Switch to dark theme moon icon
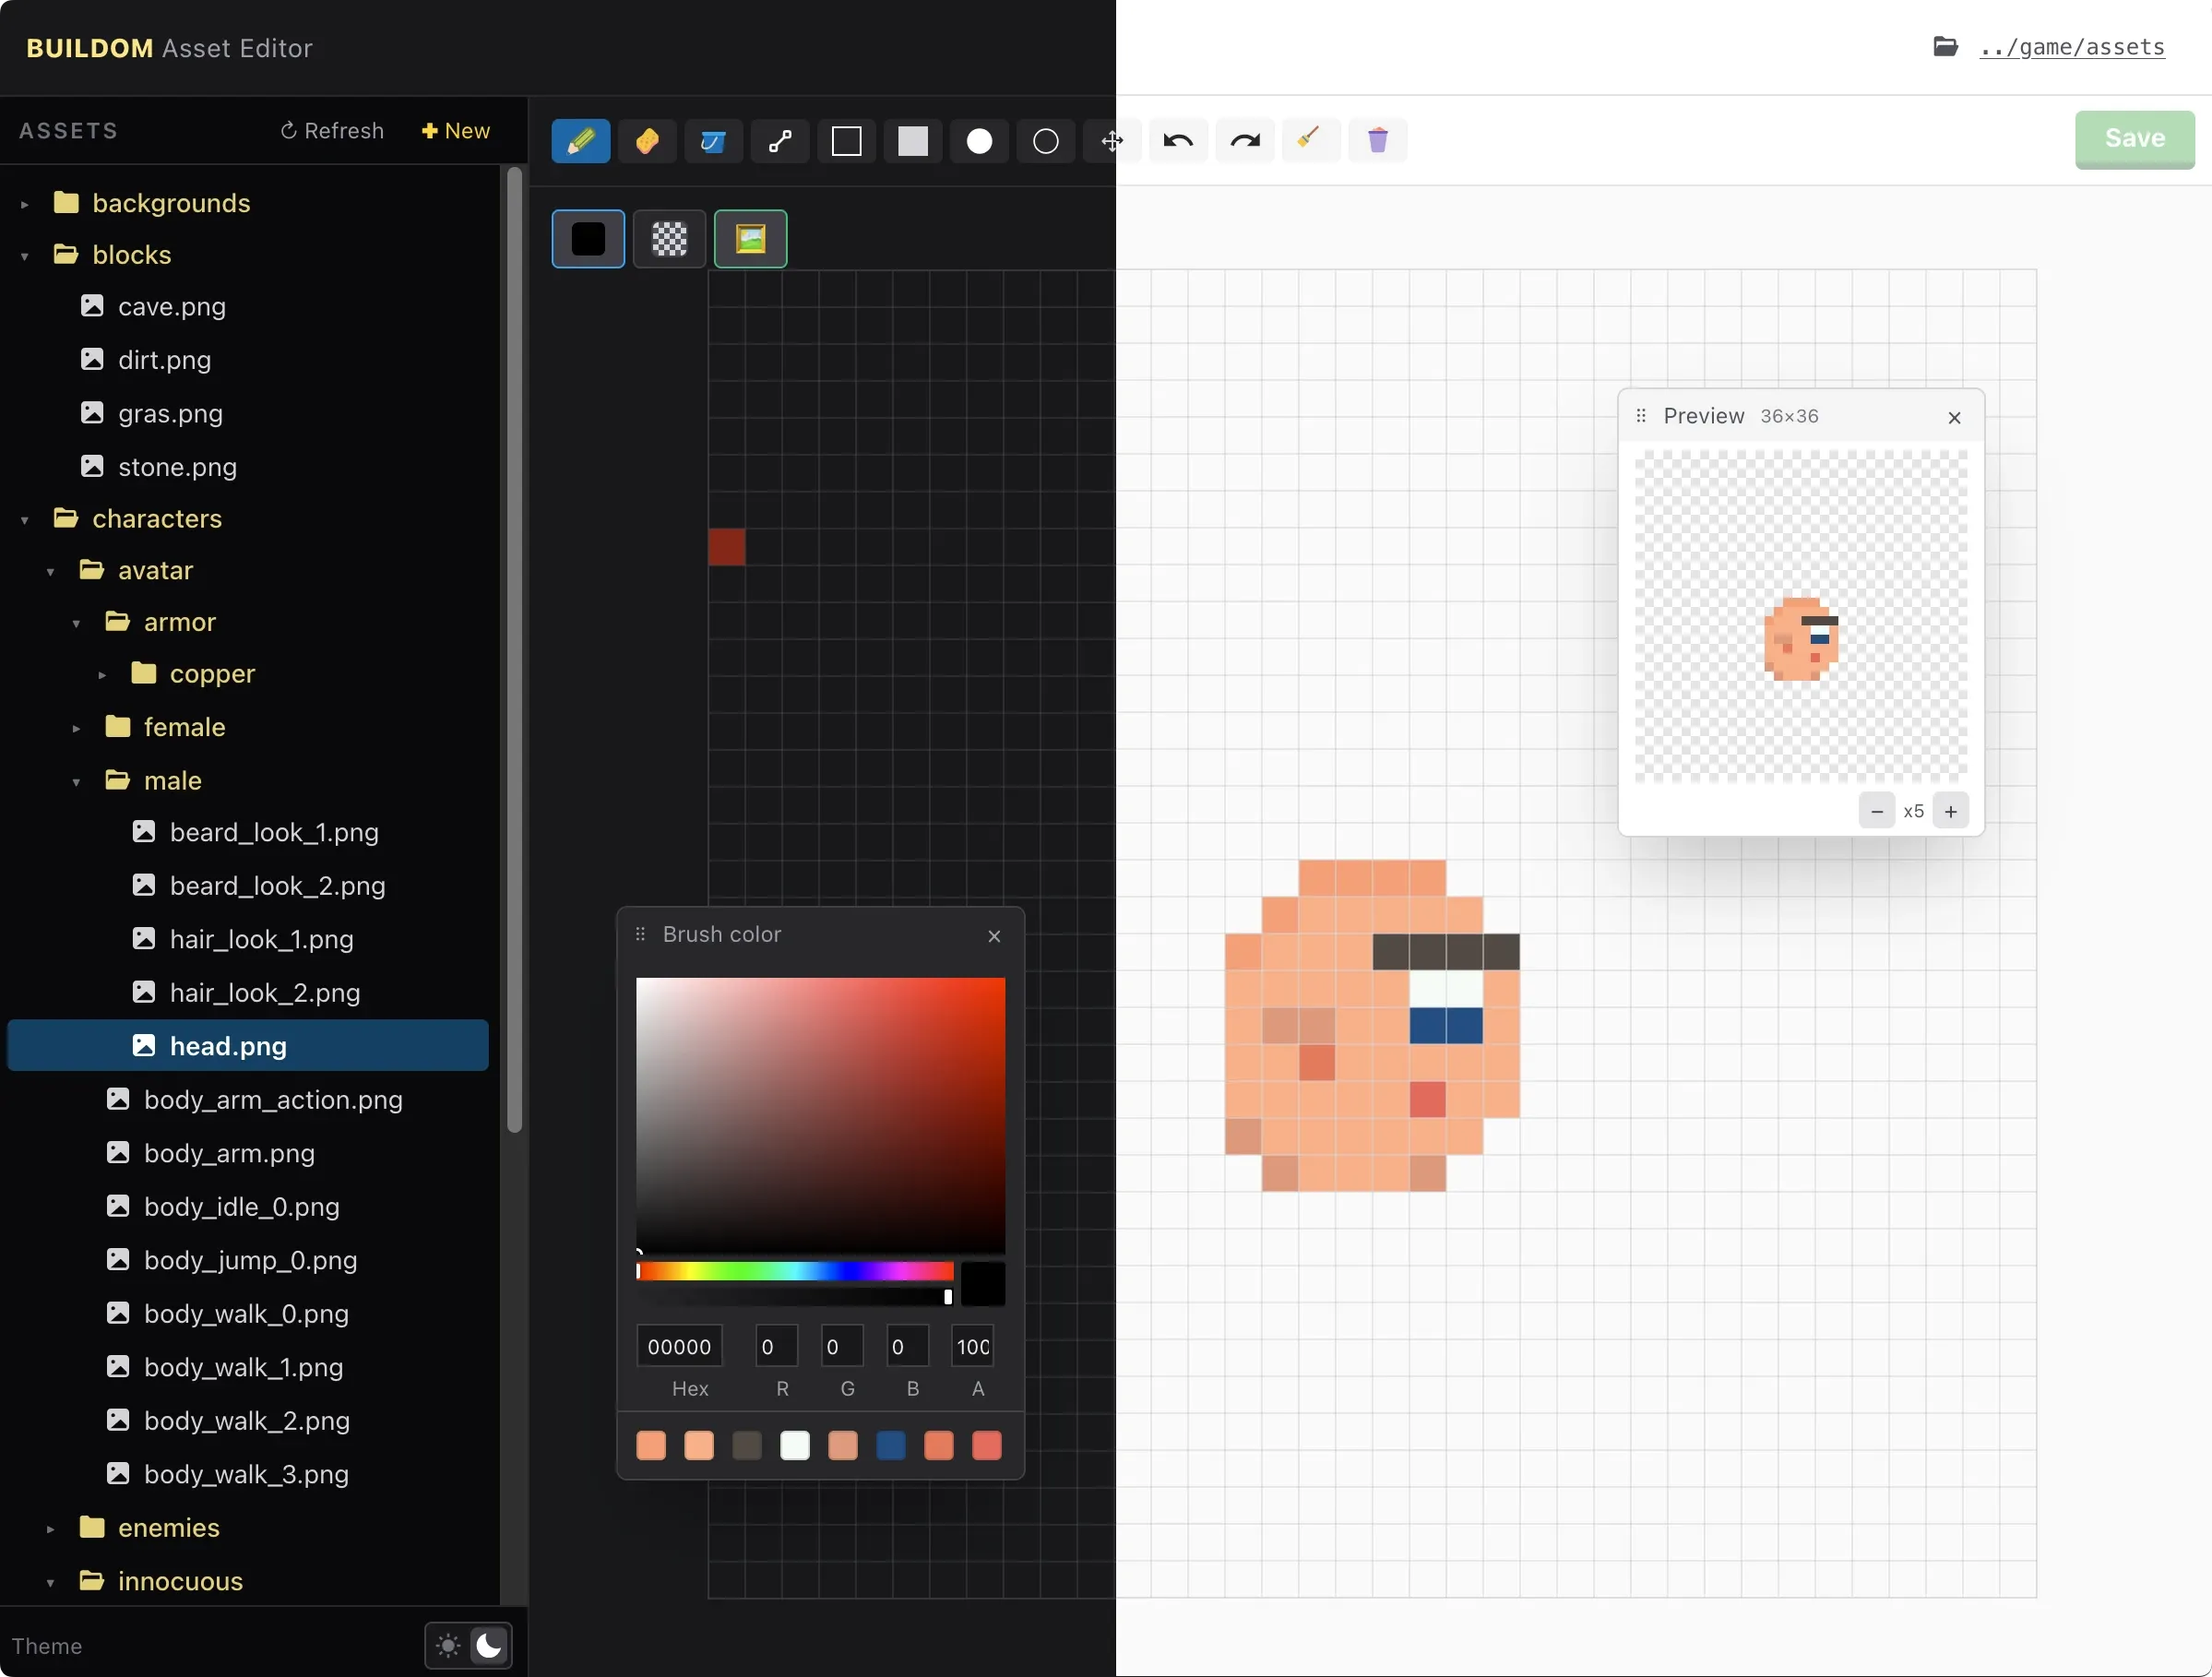 489,1645
